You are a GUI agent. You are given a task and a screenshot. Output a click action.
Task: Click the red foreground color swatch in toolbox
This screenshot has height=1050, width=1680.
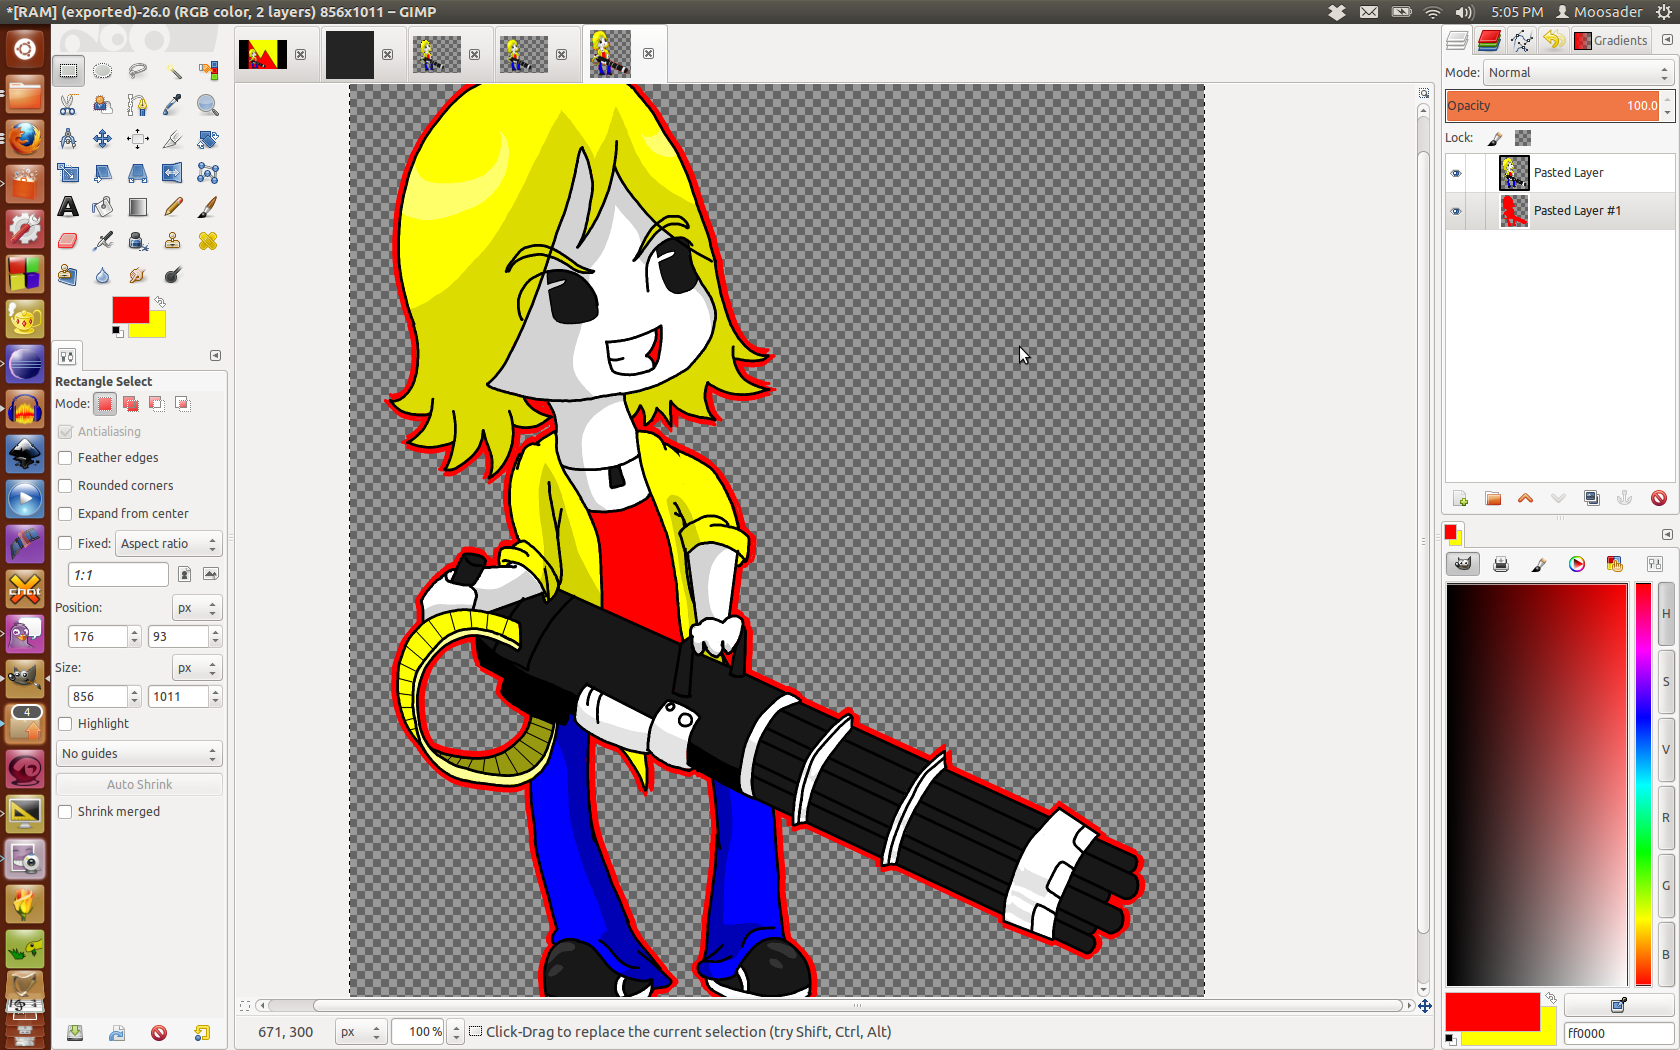pyautogui.click(x=130, y=310)
